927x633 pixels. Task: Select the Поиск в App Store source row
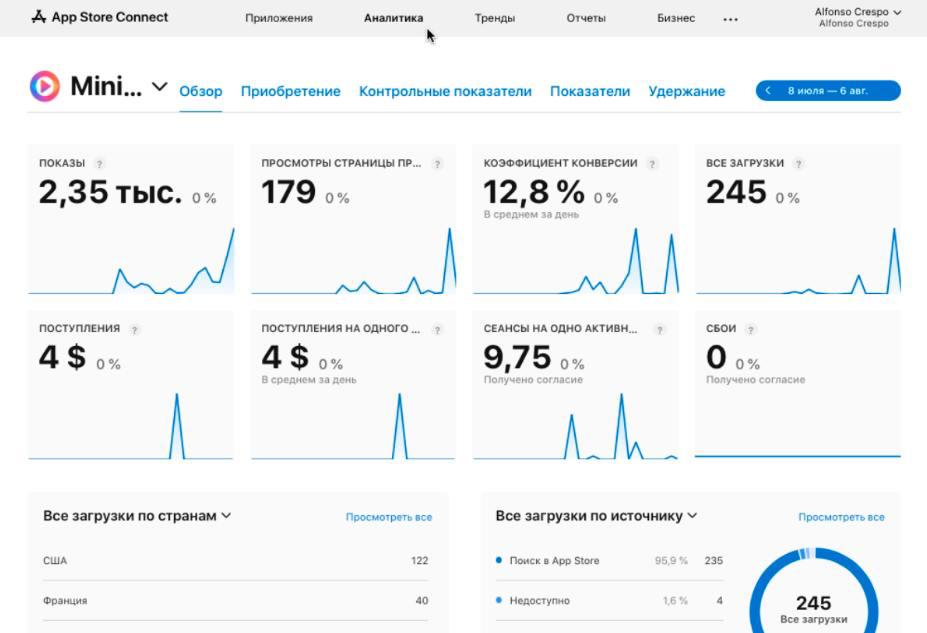609,560
